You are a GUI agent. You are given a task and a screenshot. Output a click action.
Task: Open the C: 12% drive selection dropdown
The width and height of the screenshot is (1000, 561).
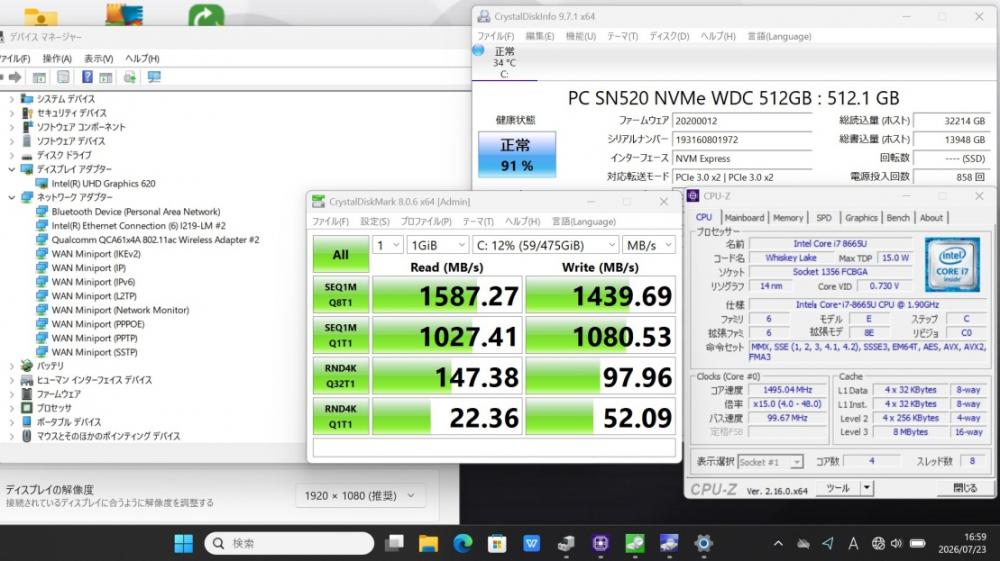(545, 245)
